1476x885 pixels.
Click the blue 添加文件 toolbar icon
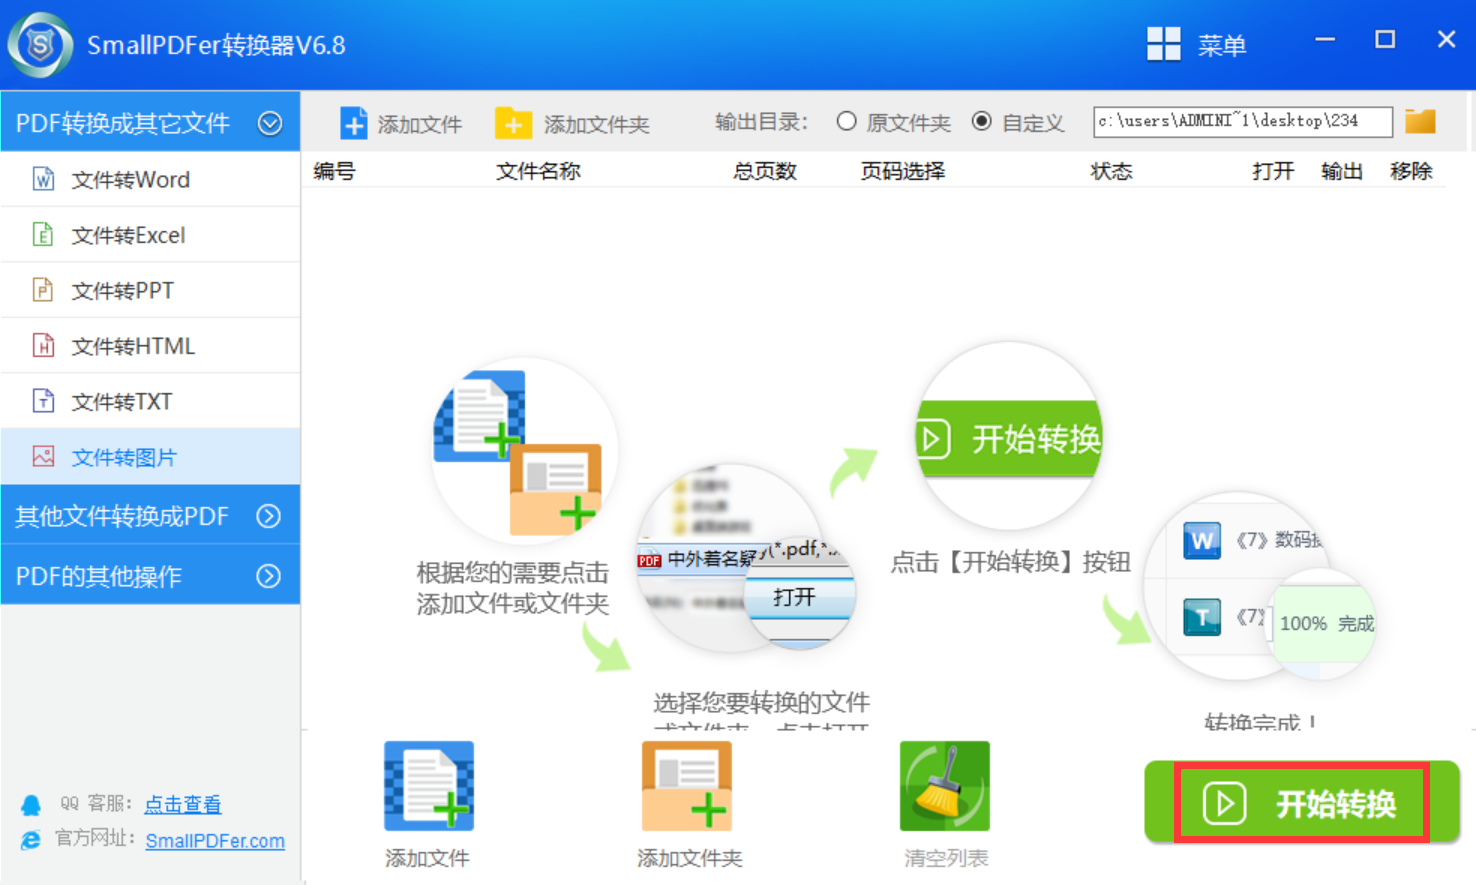(353, 123)
